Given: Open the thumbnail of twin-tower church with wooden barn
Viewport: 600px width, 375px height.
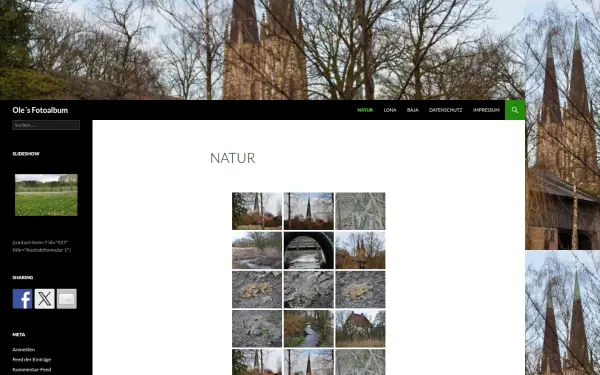Looking at the screenshot, I should coord(360,250).
